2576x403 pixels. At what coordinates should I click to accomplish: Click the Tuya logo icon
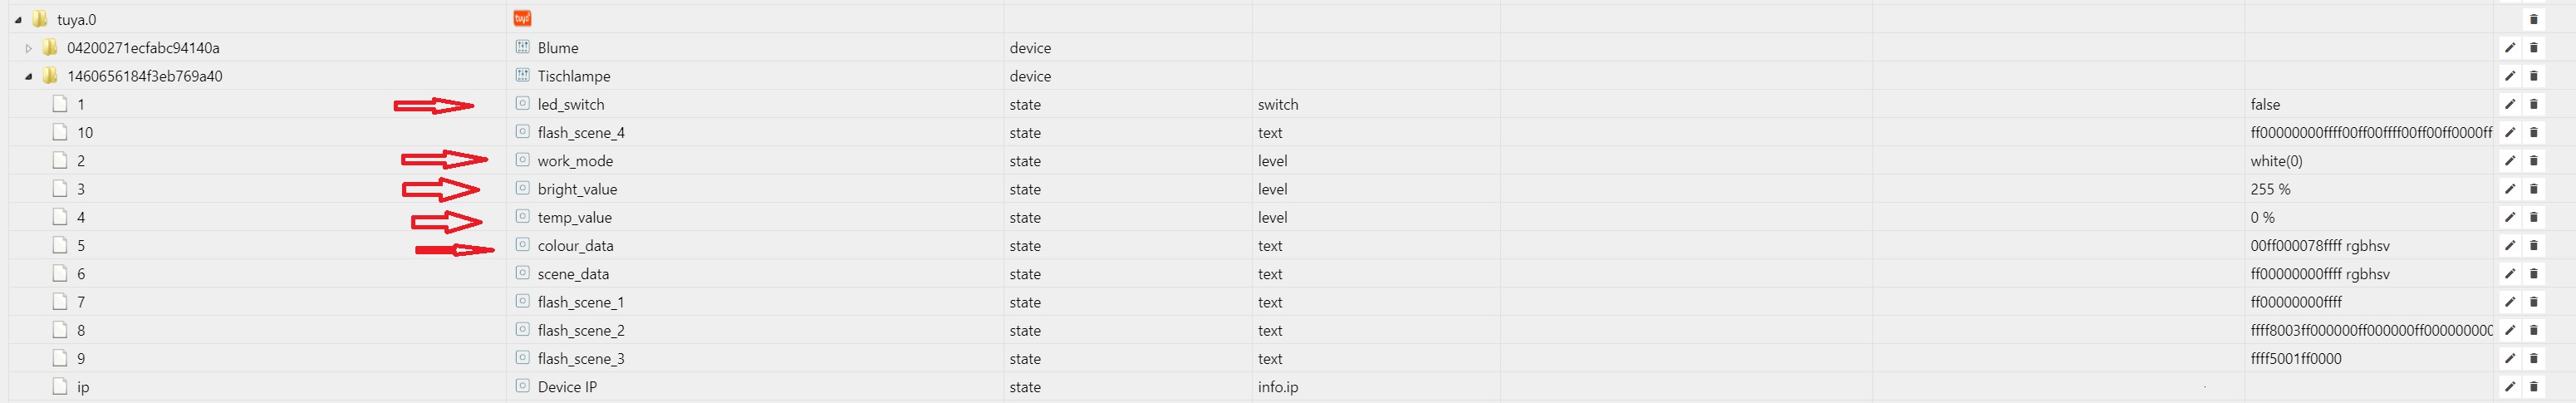click(x=521, y=19)
